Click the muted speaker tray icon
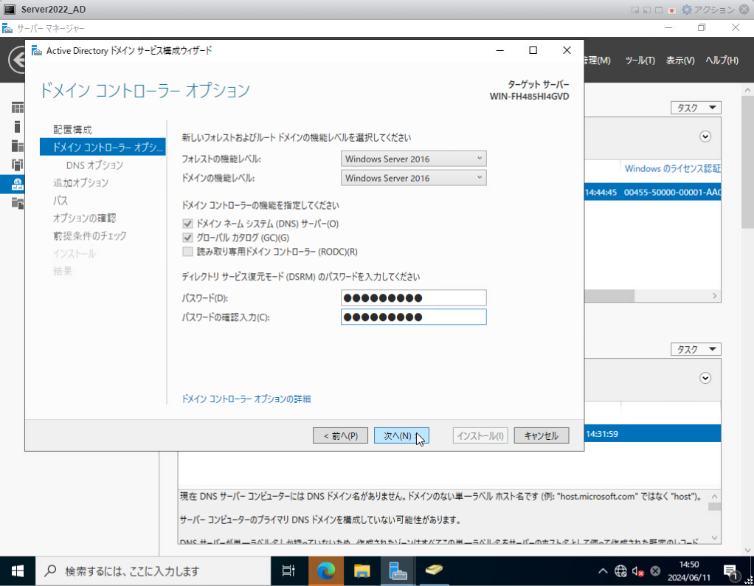 tap(638, 571)
